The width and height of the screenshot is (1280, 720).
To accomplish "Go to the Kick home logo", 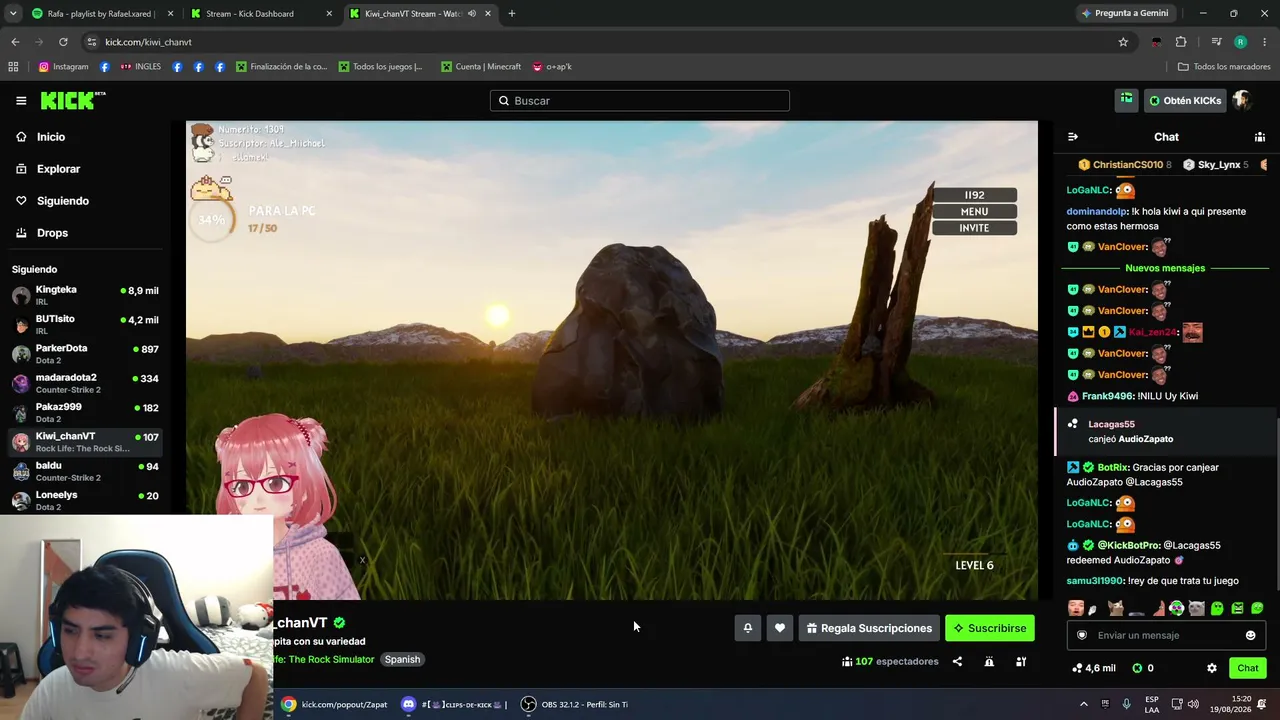I will coord(73,100).
